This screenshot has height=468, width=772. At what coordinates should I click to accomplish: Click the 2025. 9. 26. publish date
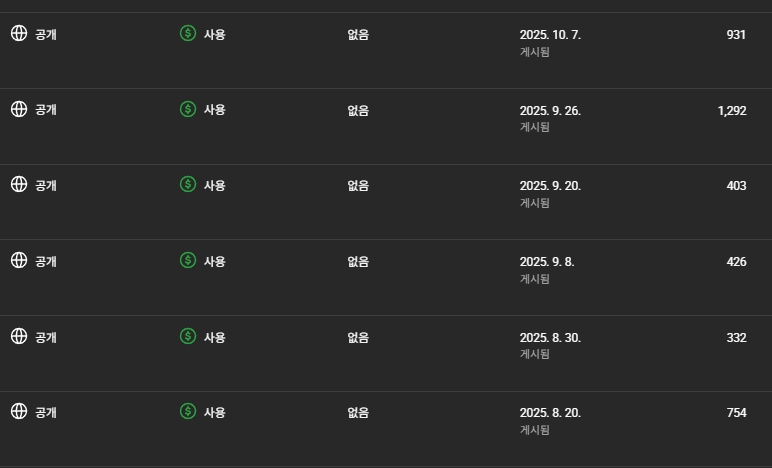(x=550, y=111)
